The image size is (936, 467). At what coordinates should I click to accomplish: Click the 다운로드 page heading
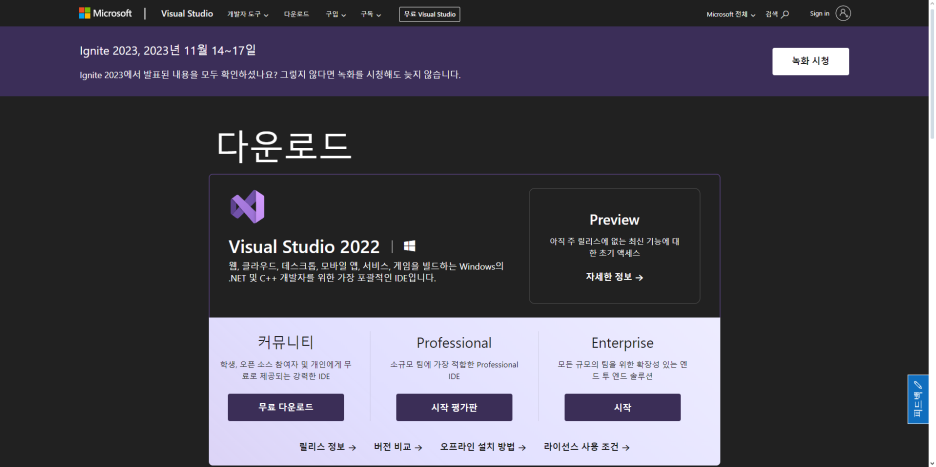click(284, 146)
